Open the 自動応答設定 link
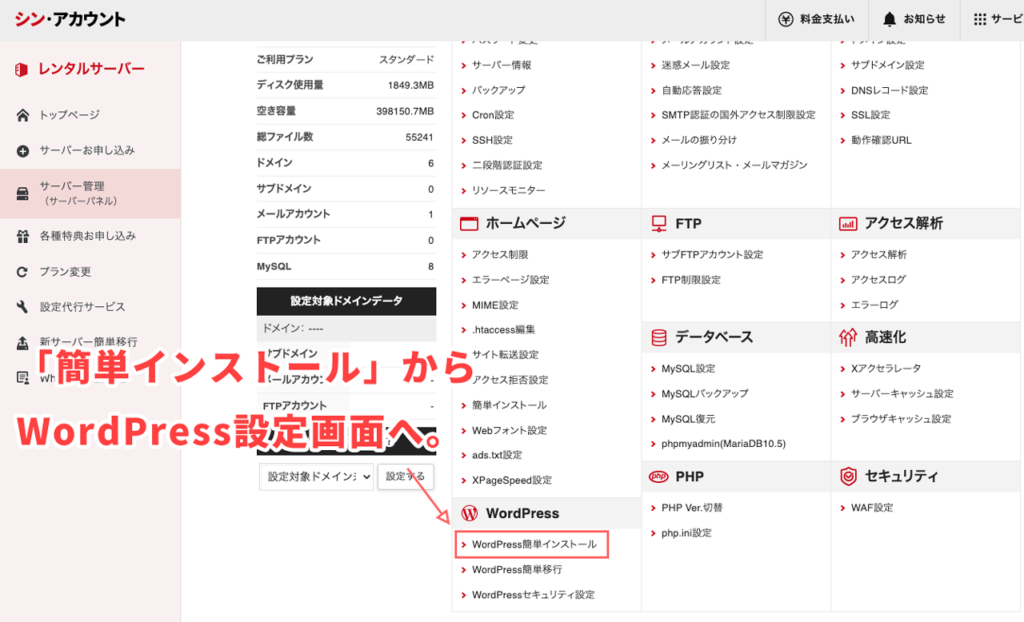The height and width of the screenshot is (622, 1024). [x=692, y=90]
